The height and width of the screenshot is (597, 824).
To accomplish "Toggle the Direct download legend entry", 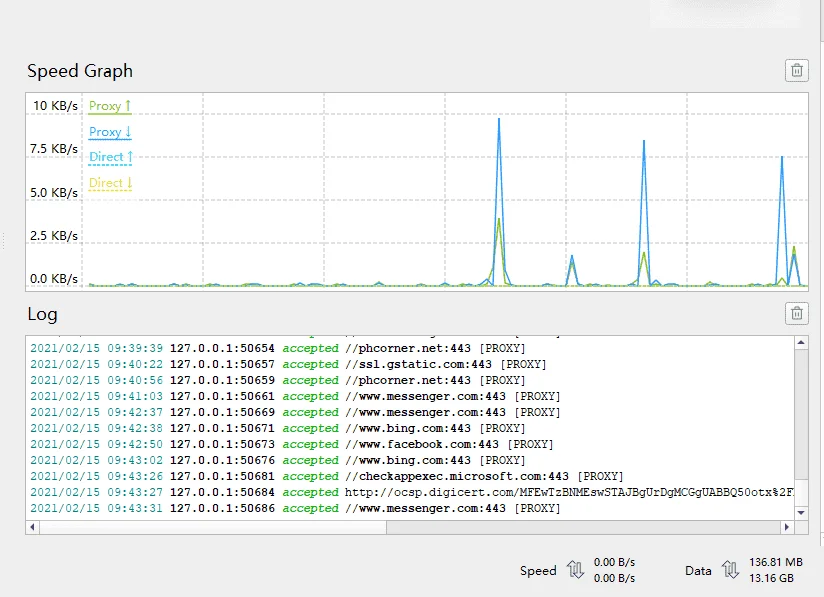I will [x=110, y=183].
